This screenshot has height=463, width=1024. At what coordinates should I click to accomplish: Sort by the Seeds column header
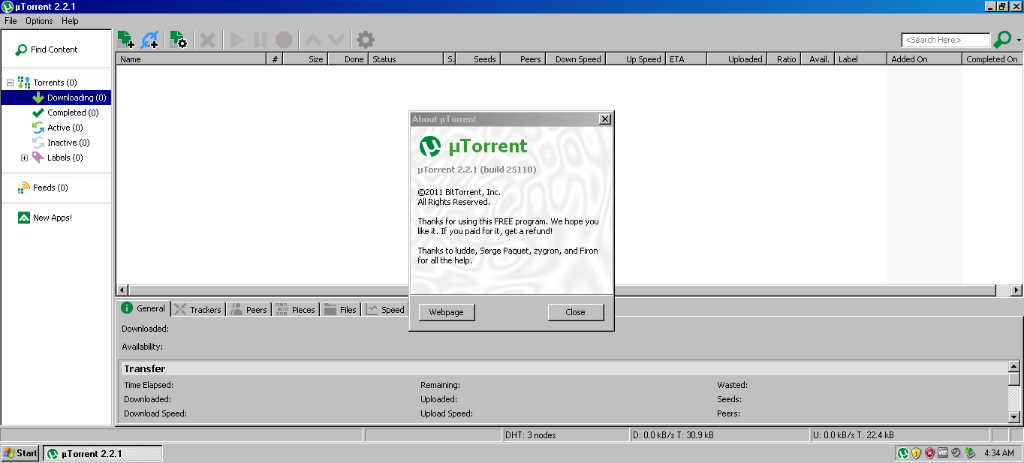[x=478, y=59]
